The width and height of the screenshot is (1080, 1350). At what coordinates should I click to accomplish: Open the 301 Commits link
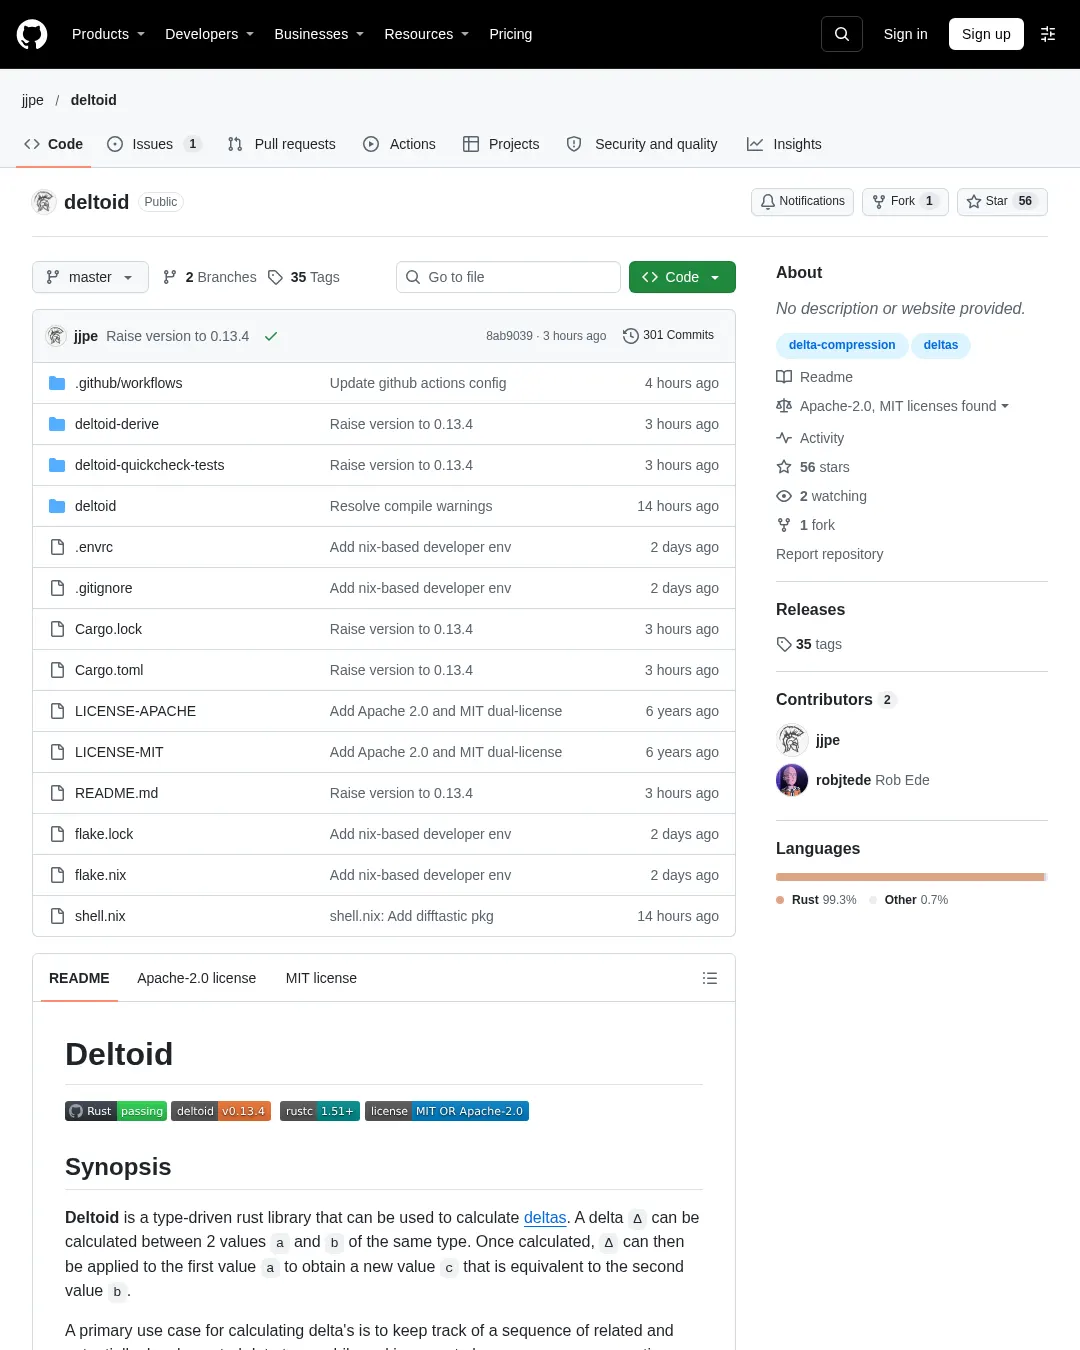tap(668, 336)
